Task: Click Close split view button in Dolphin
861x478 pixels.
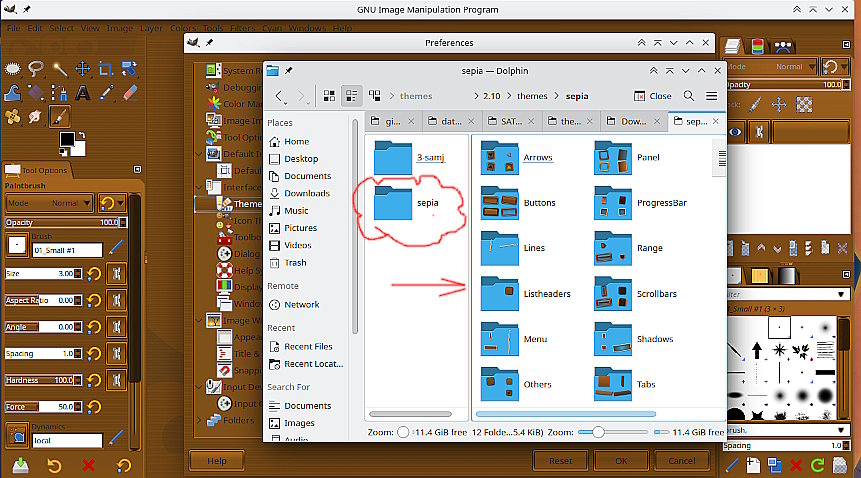Action: pyautogui.click(x=652, y=96)
